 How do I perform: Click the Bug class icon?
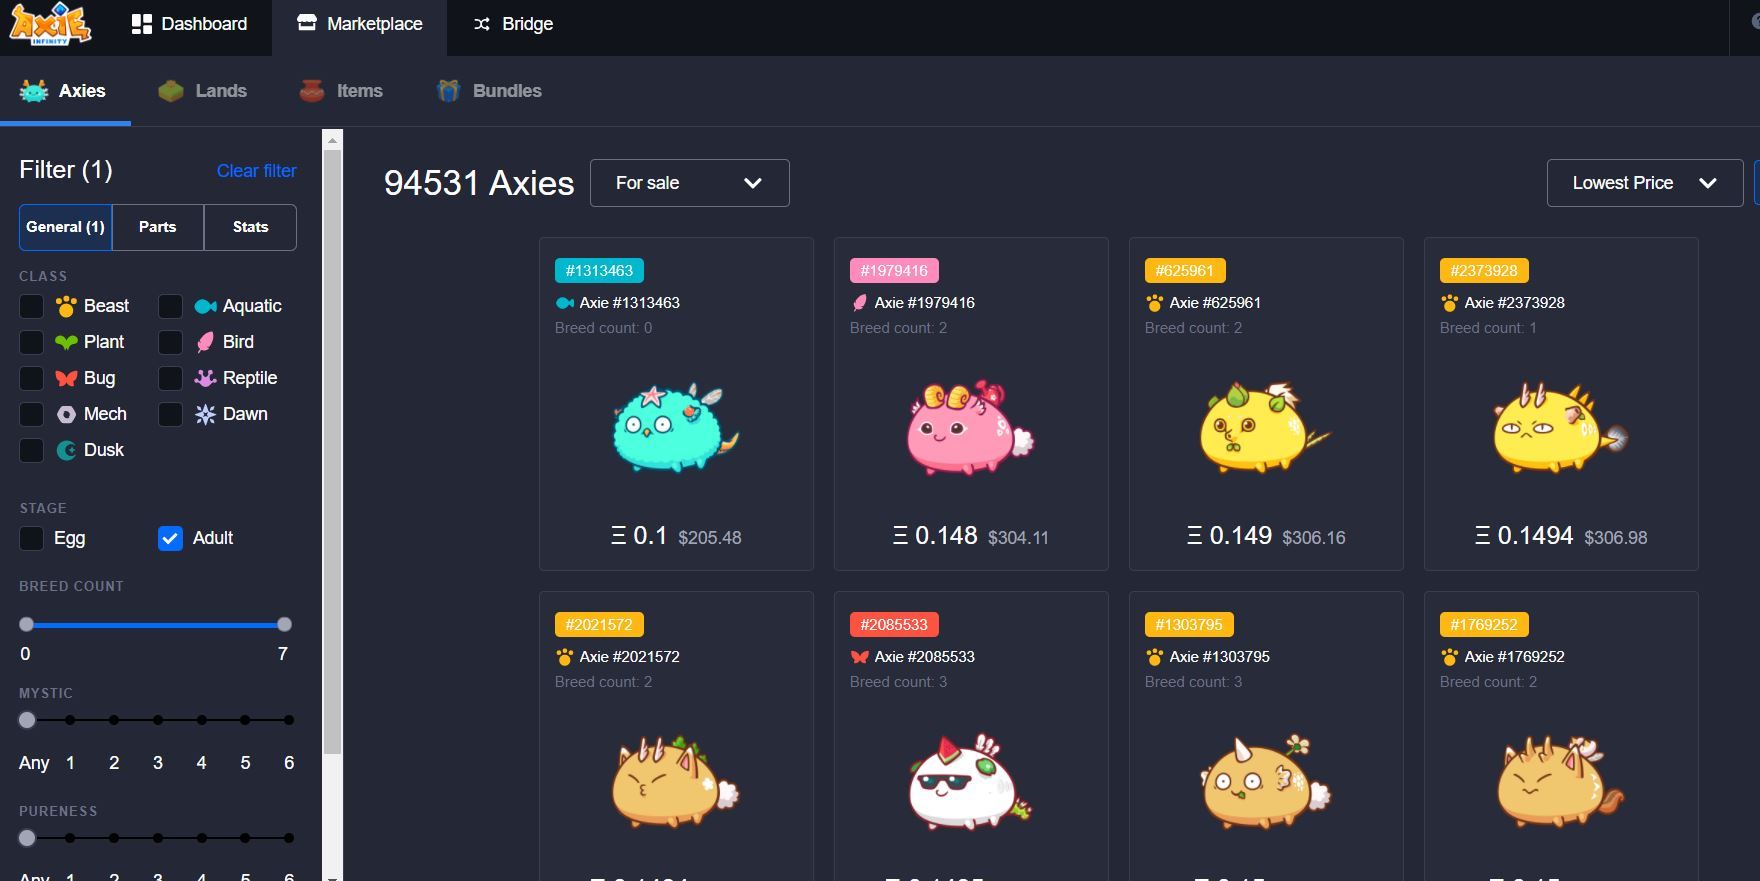coord(66,378)
